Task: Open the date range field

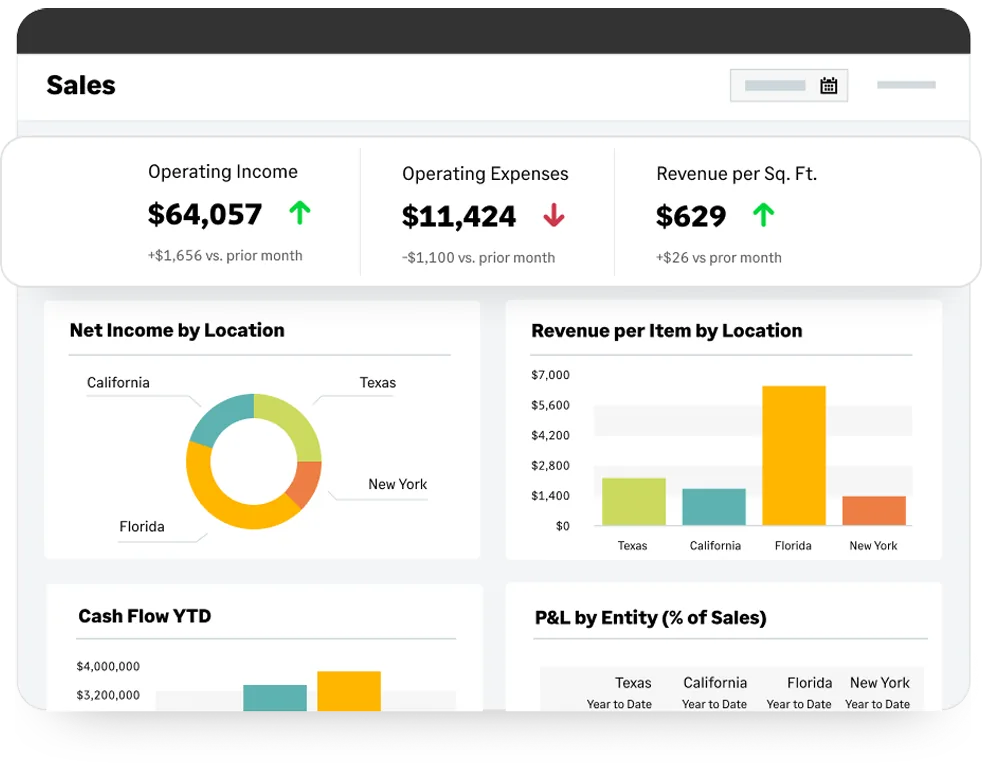Action: 788,85
